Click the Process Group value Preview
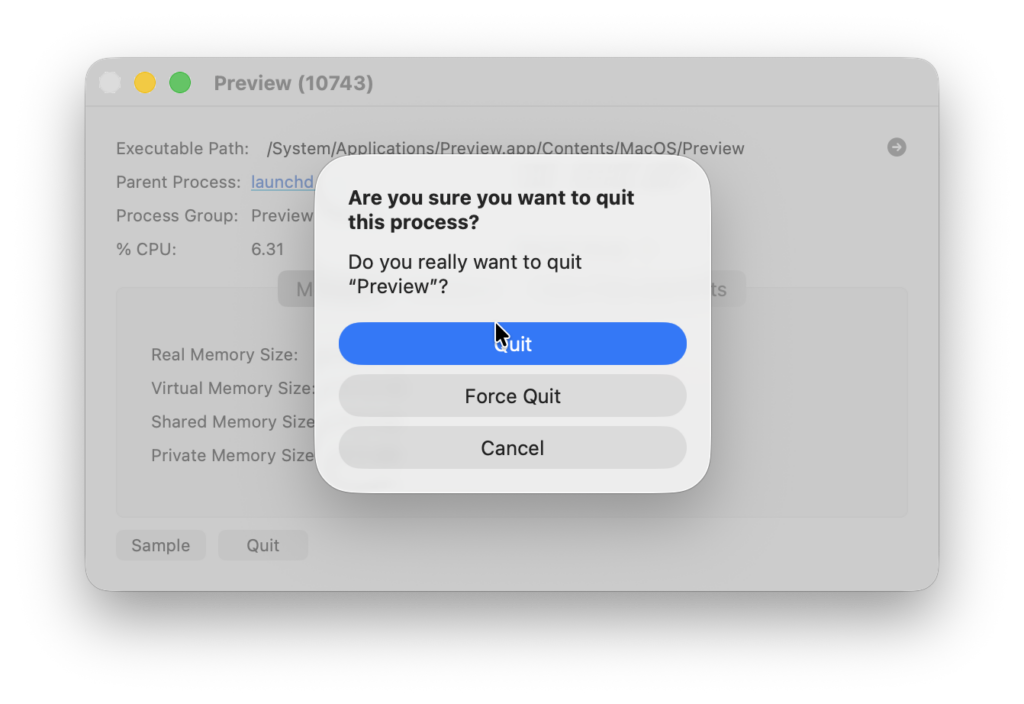Image resolution: width=1024 pixels, height=704 pixels. pos(283,215)
